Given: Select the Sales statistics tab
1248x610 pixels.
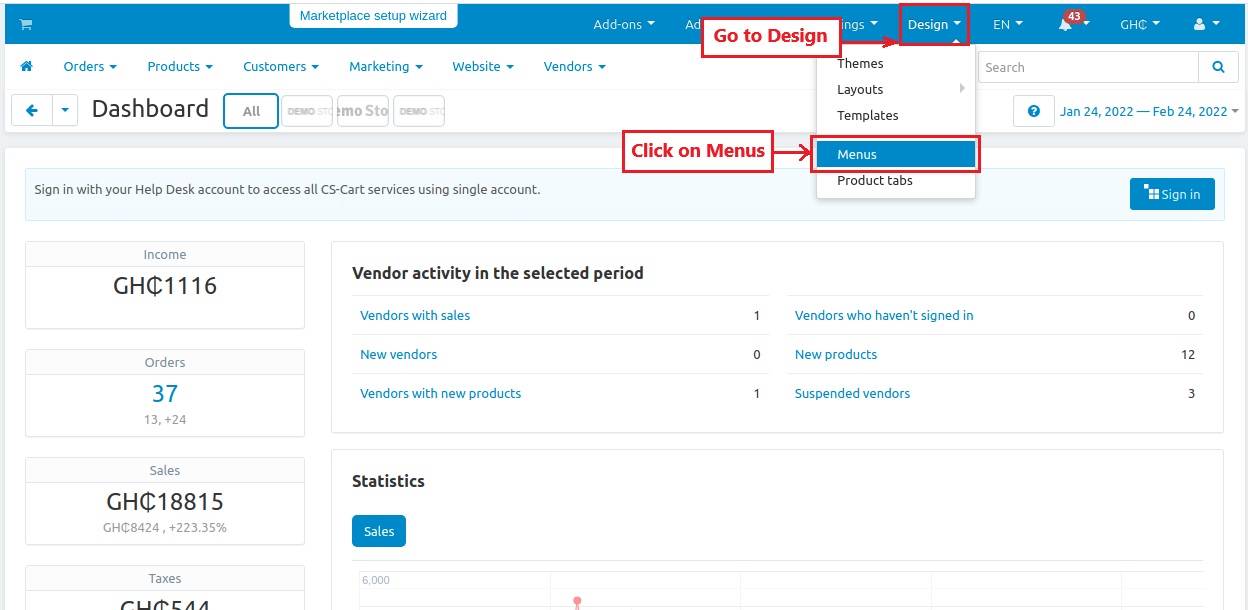Looking at the screenshot, I should pos(379,531).
